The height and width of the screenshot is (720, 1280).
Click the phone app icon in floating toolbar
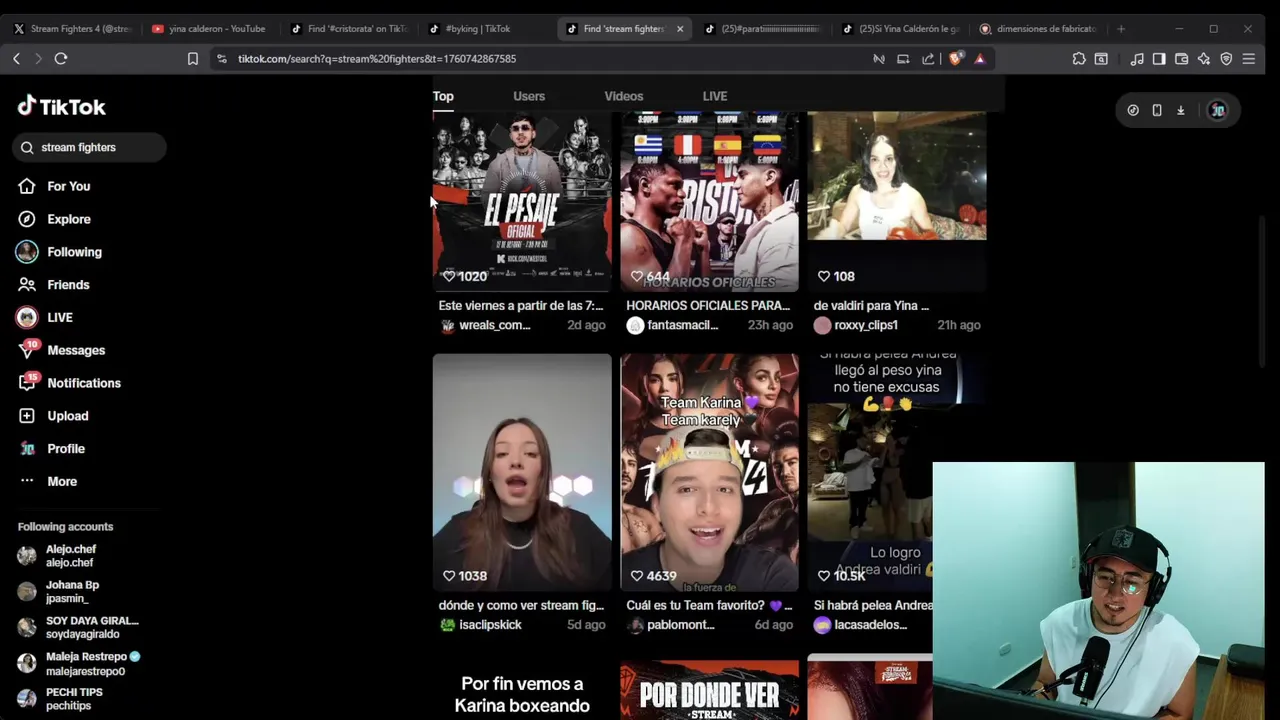pyautogui.click(x=1157, y=110)
